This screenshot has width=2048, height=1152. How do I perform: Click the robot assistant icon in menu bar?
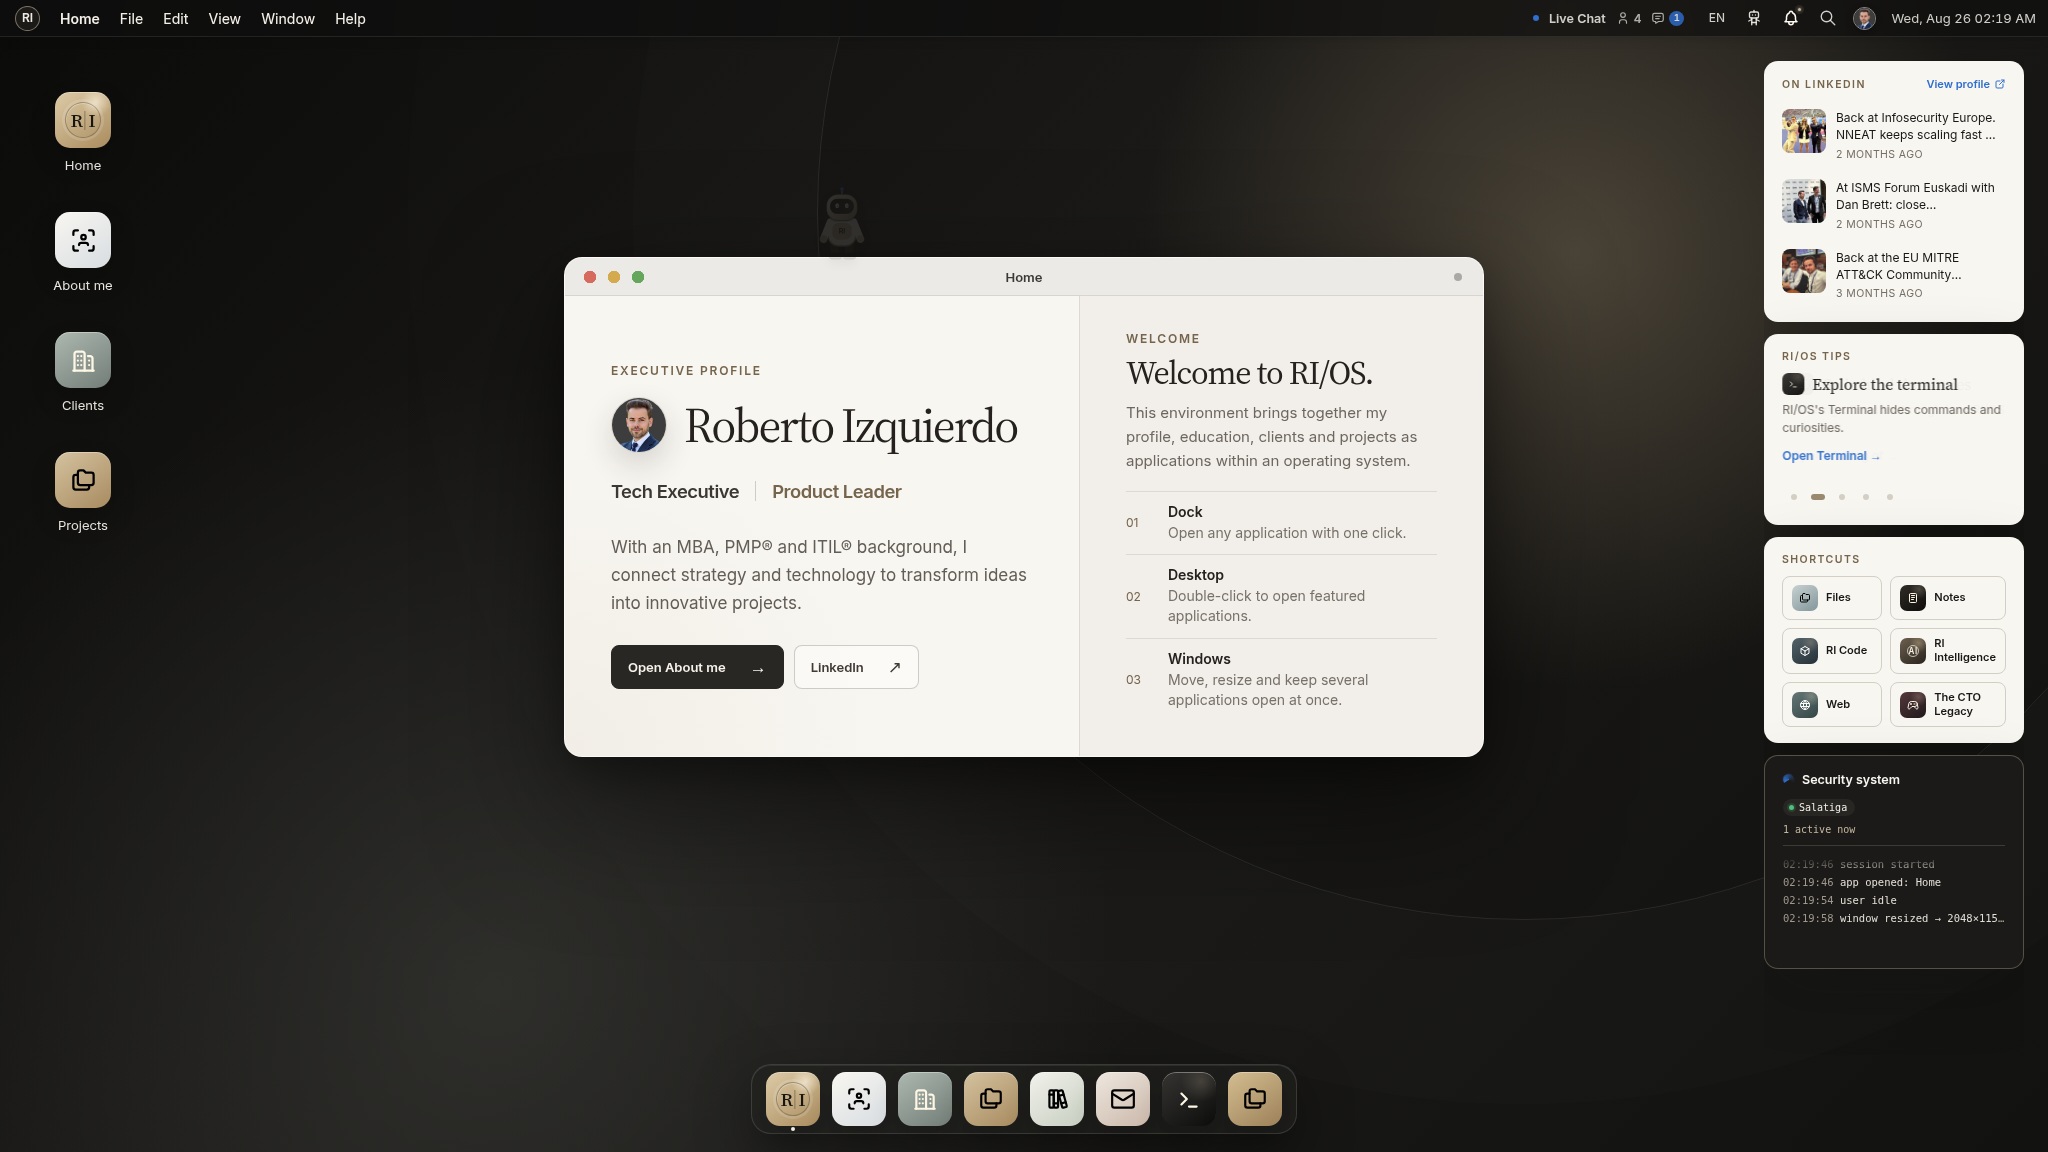[1754, 18]
